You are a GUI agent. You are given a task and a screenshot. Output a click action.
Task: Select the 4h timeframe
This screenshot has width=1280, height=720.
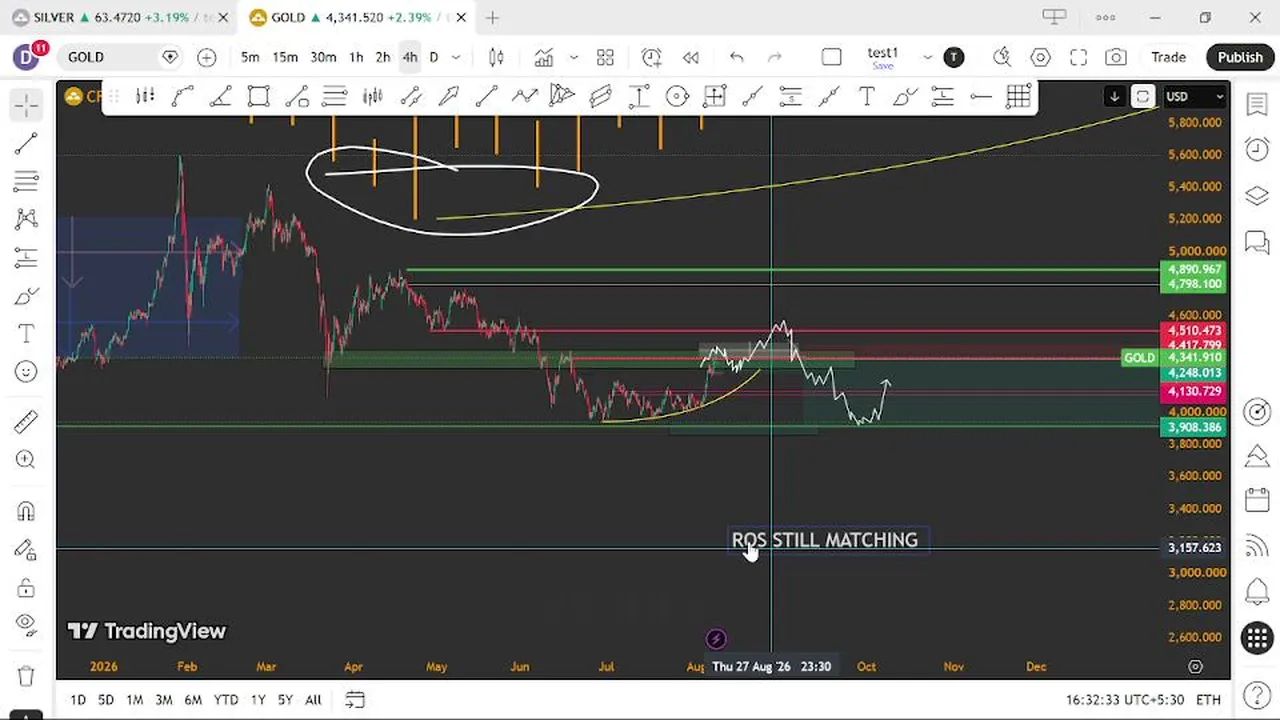(x=410, y=57)
